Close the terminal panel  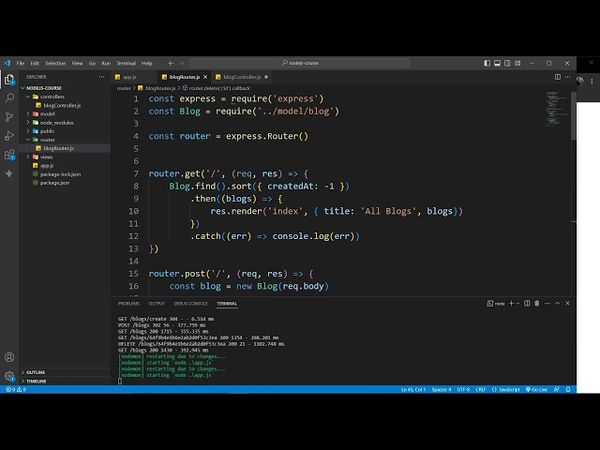pyautogui.click(x=567, y=303)
